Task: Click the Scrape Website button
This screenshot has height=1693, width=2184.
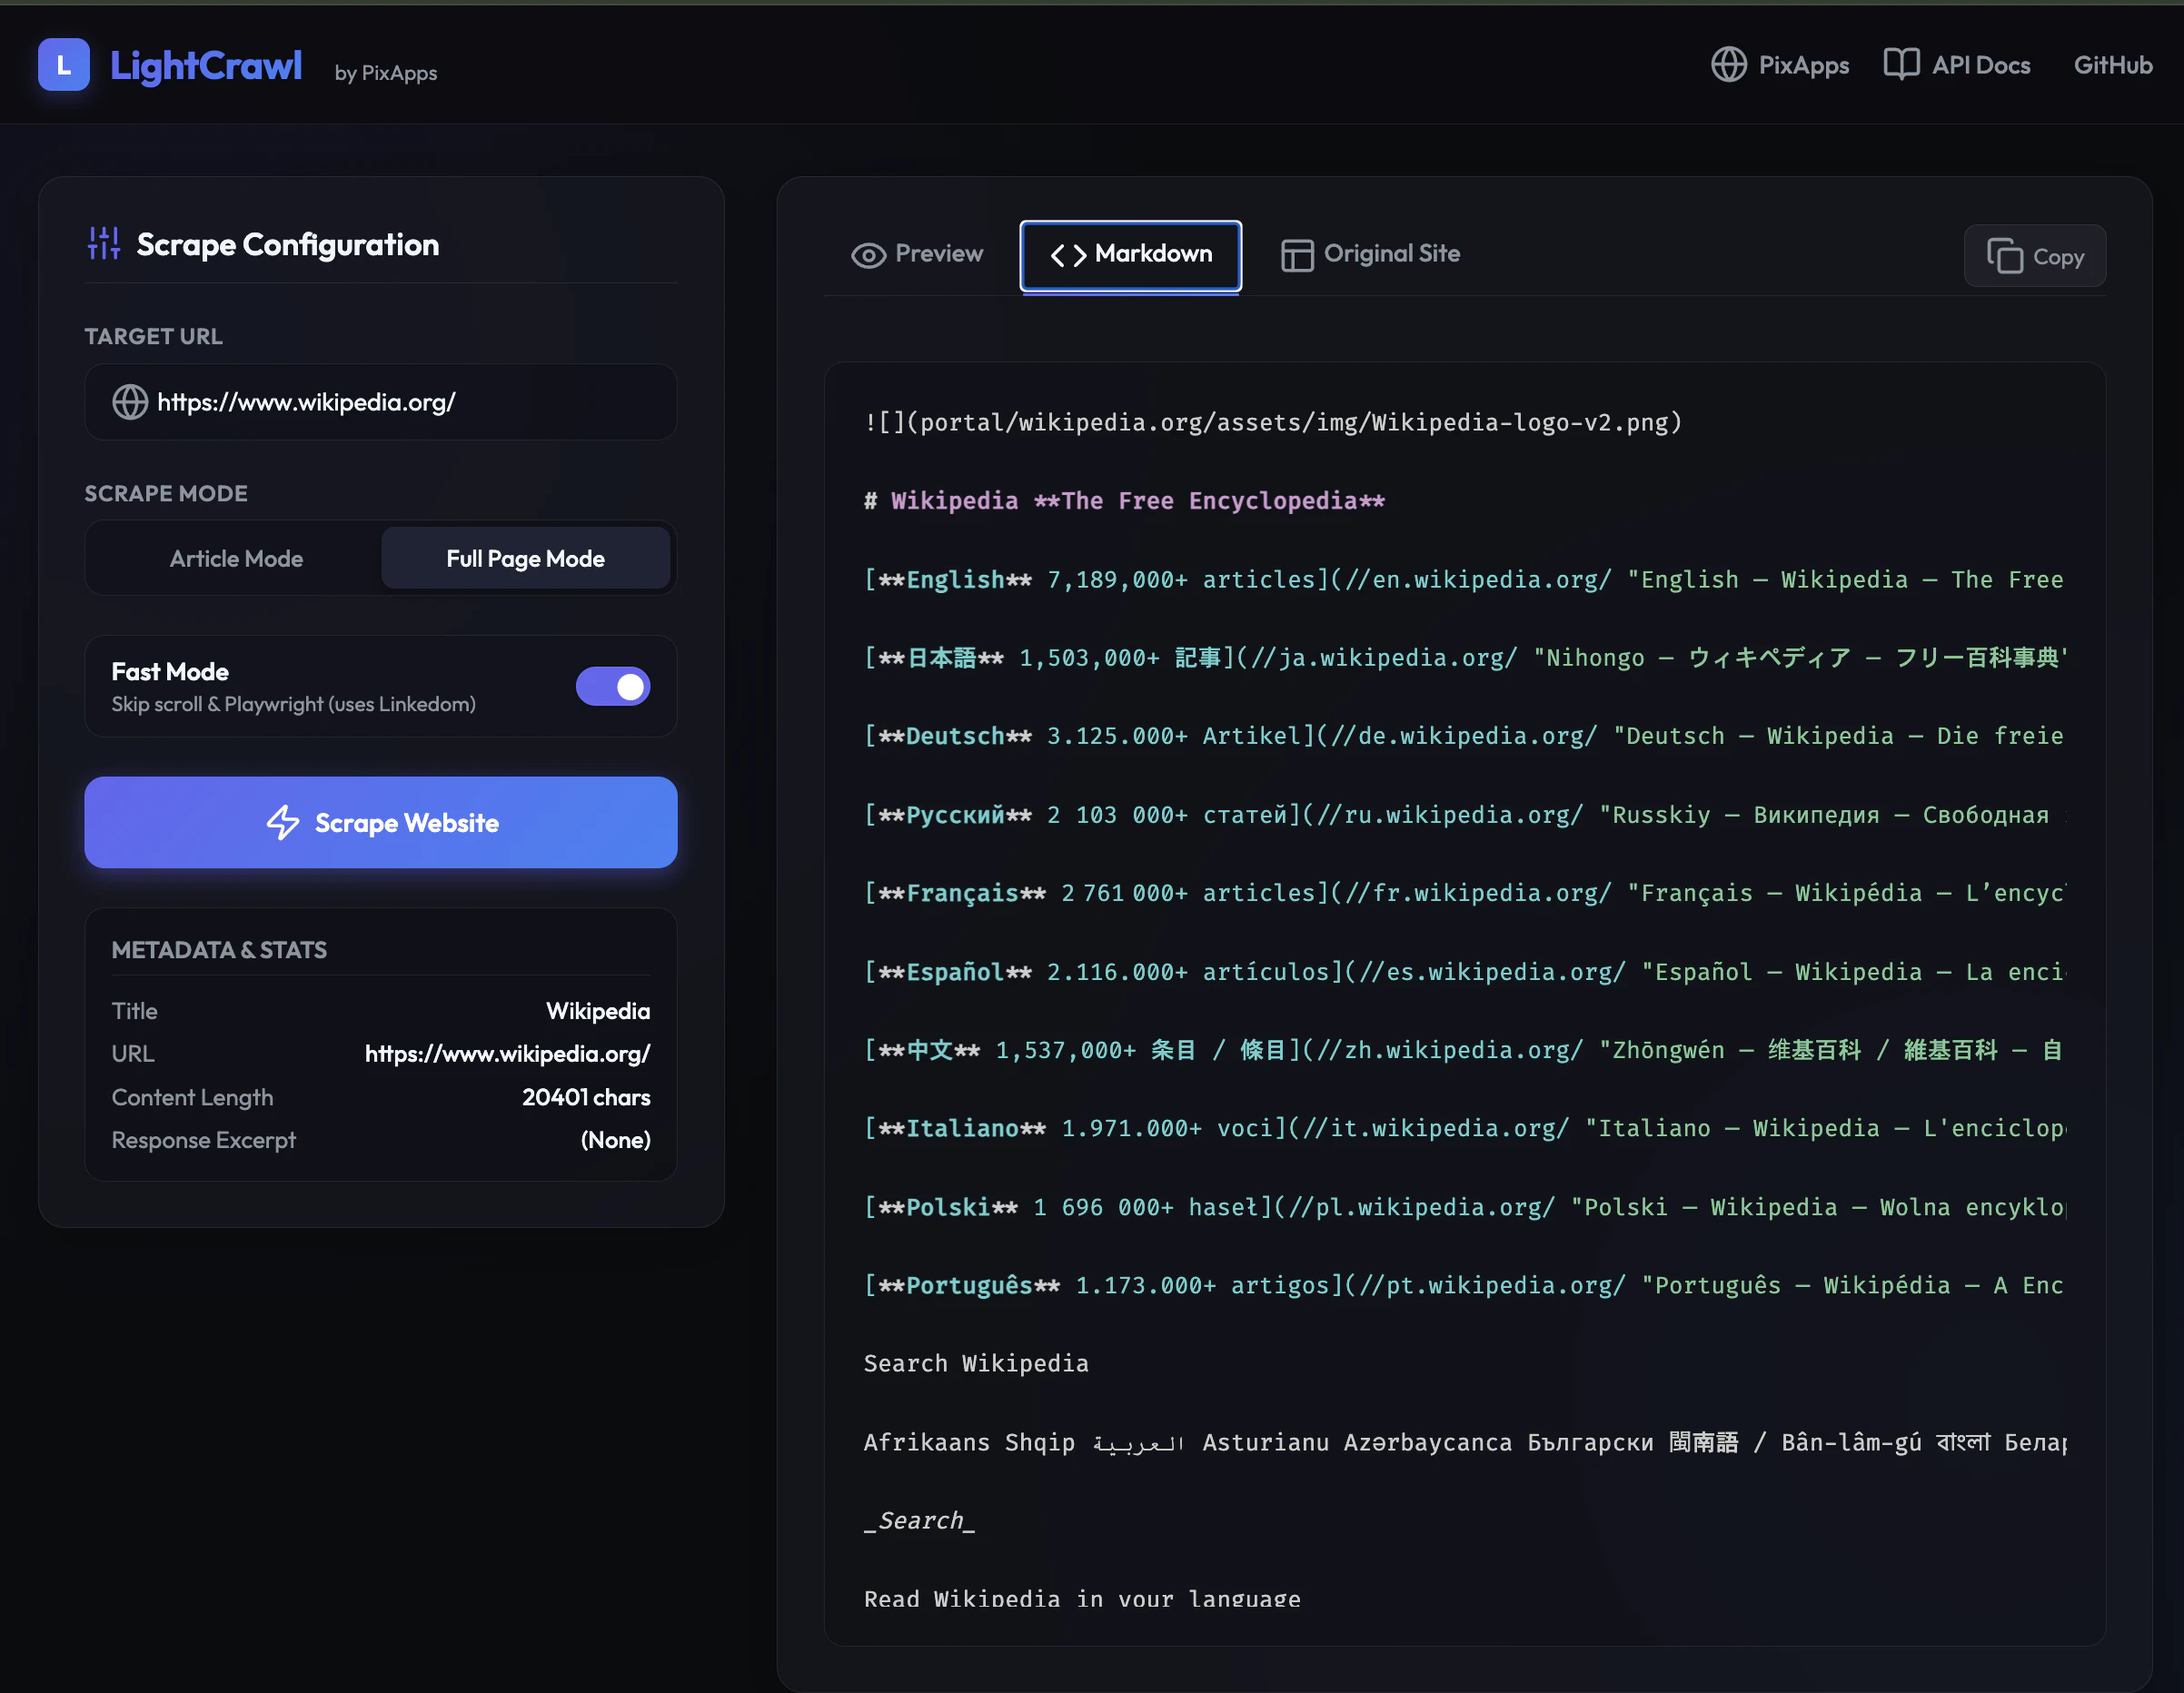Action: point(381,822)
